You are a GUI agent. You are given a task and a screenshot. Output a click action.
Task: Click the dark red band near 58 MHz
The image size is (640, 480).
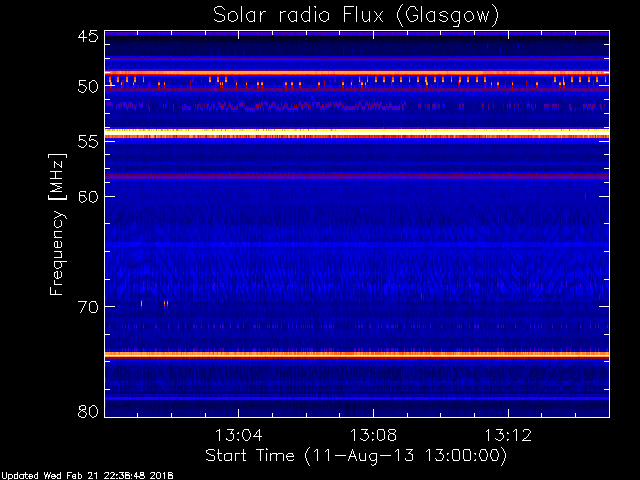point(356,176)
